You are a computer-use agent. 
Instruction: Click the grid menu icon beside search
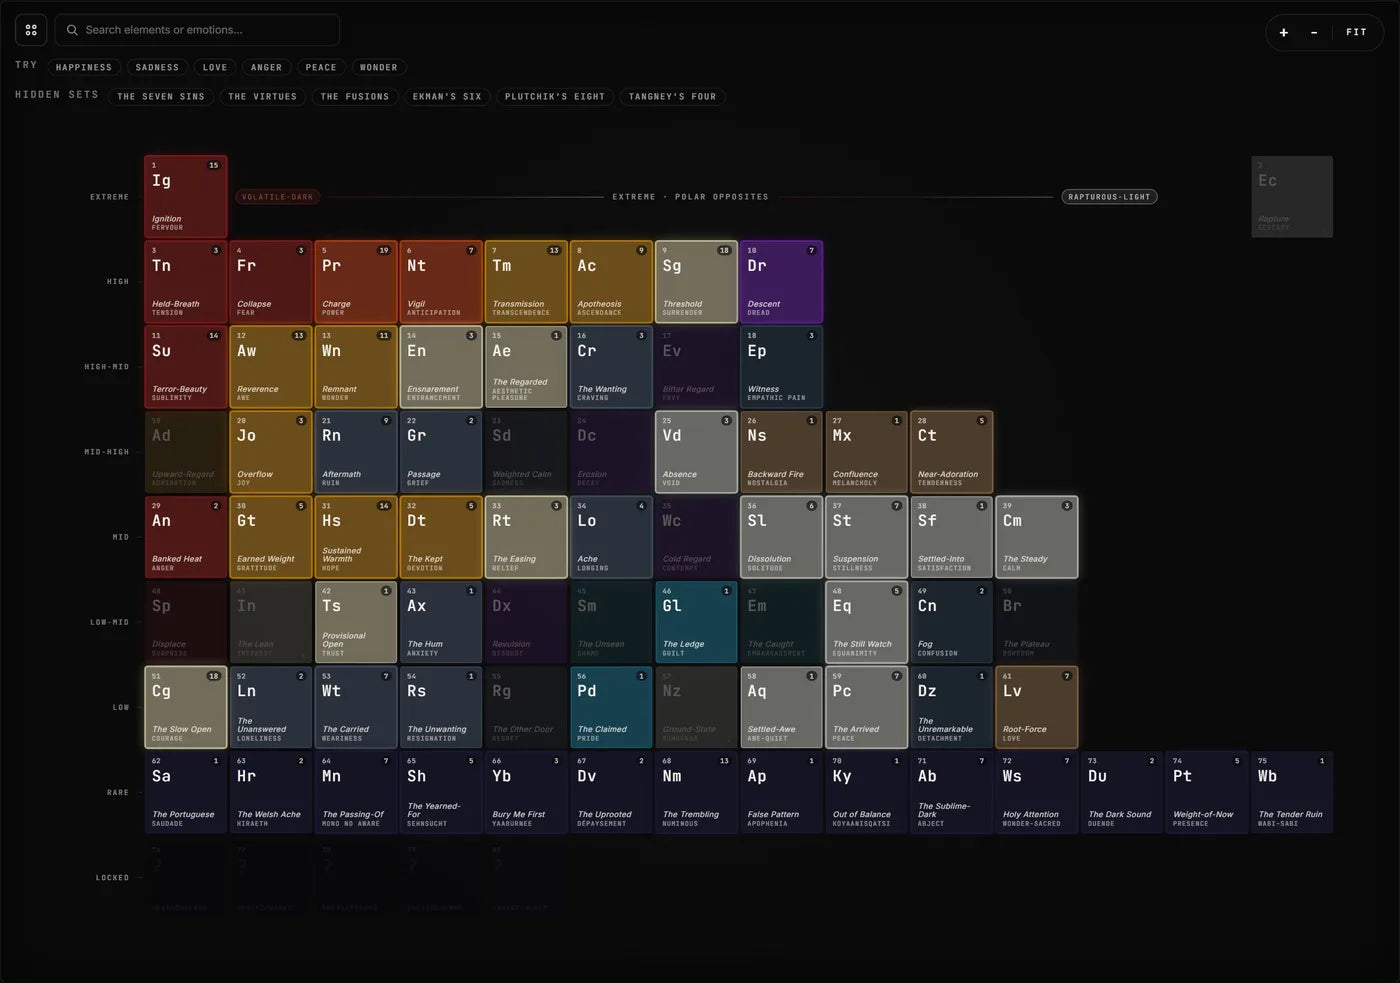point(31,30)
